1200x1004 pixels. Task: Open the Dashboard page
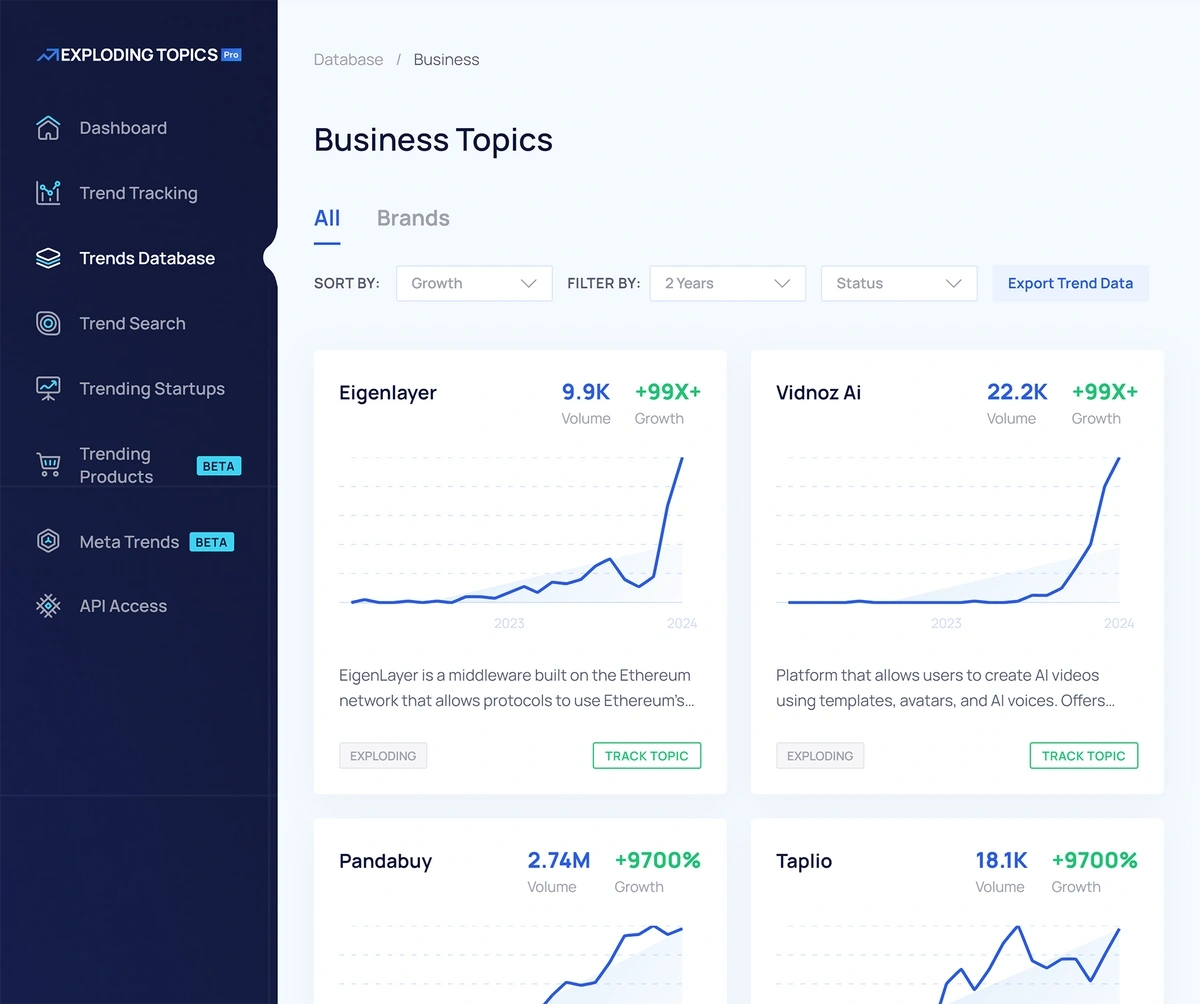point(123,128)
